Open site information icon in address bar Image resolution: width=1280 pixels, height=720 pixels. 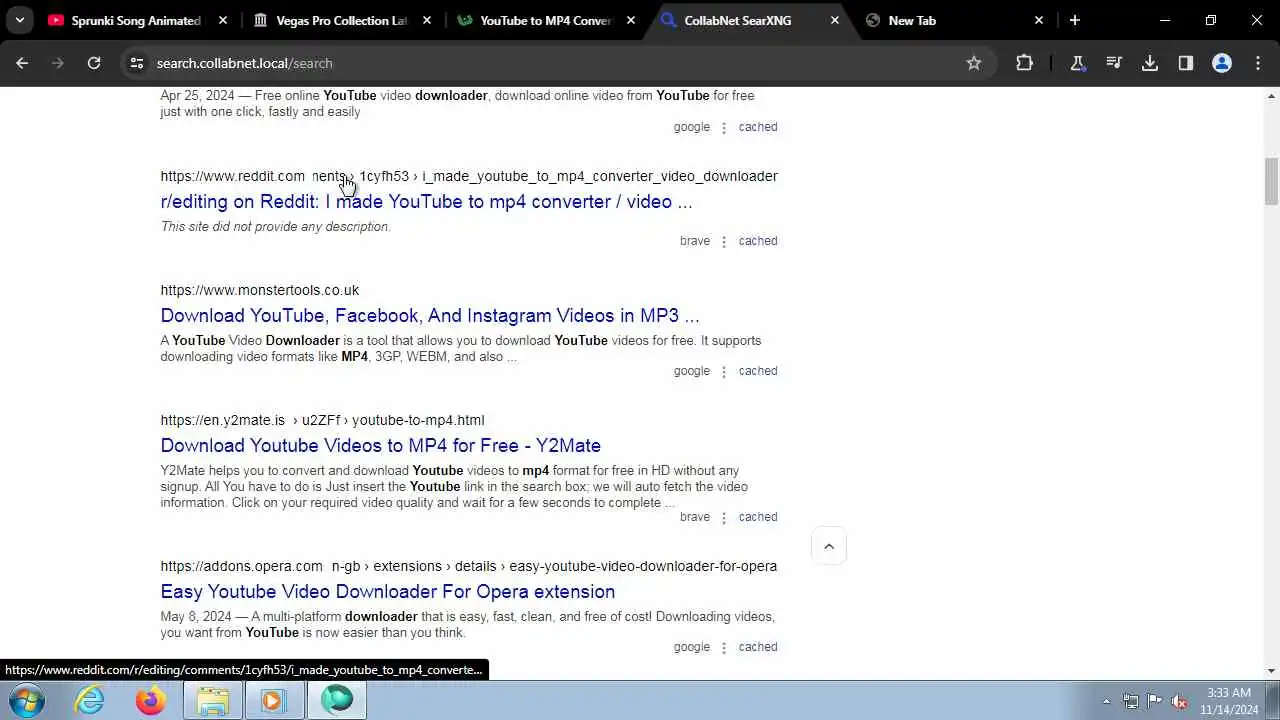click(x=137, y=63)
